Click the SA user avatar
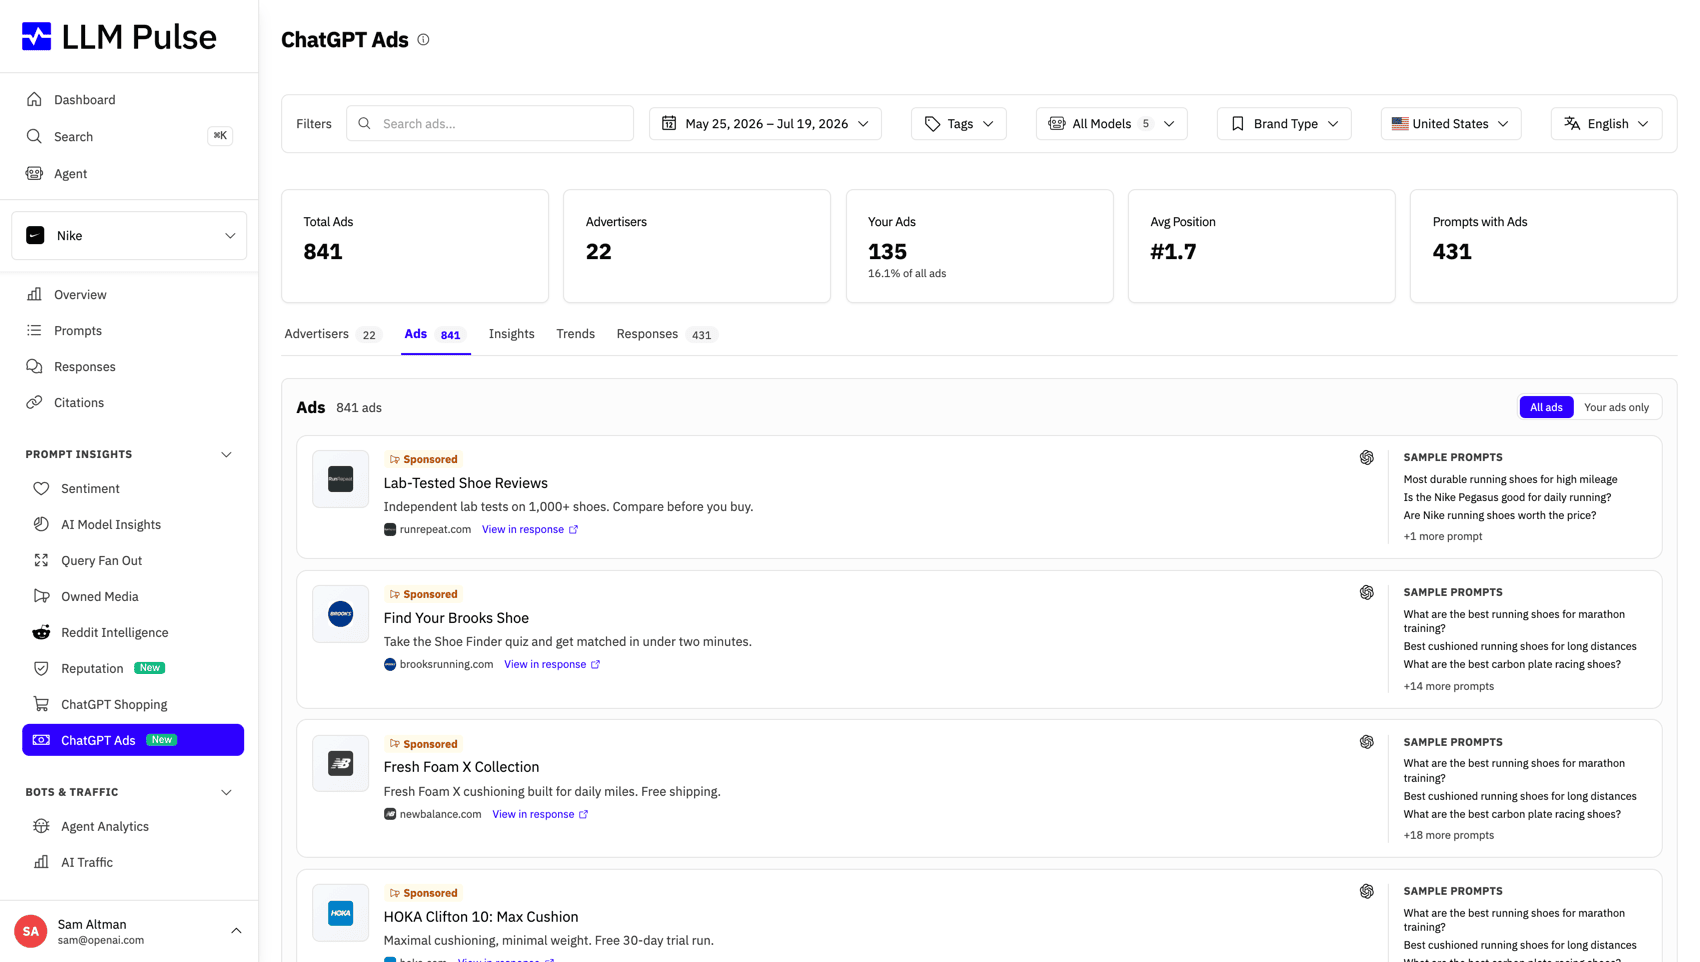This screenshot has width=1700, height=962. pos(31,931)
